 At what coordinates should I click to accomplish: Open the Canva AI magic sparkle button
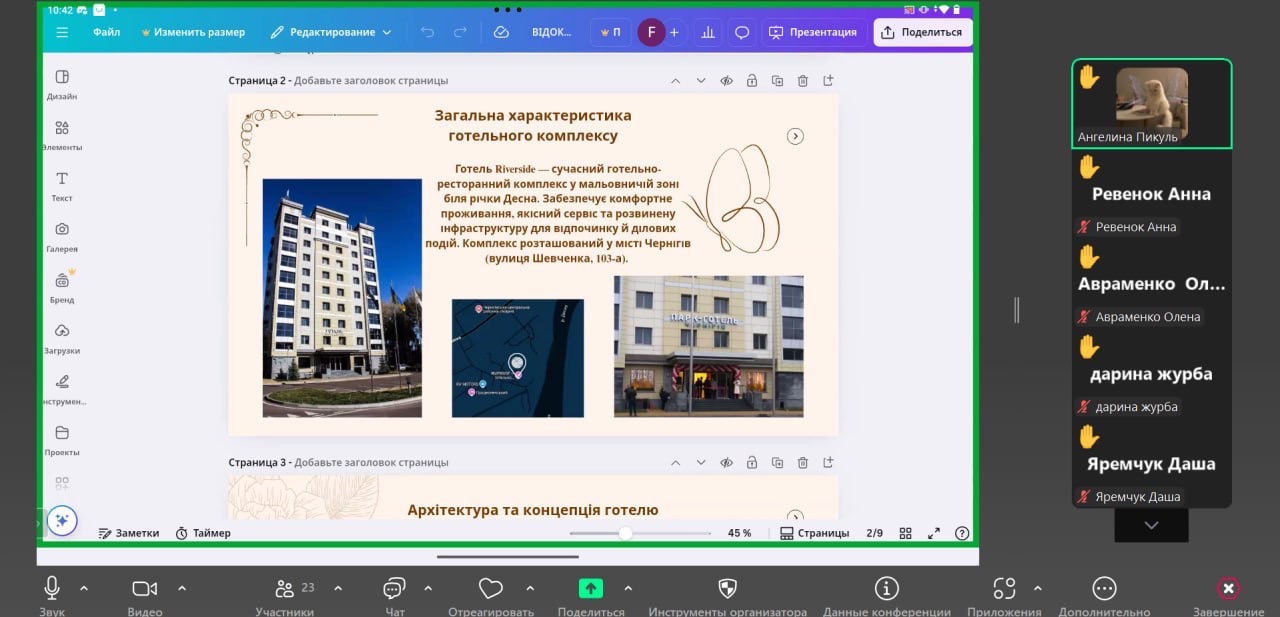(62, 521)
